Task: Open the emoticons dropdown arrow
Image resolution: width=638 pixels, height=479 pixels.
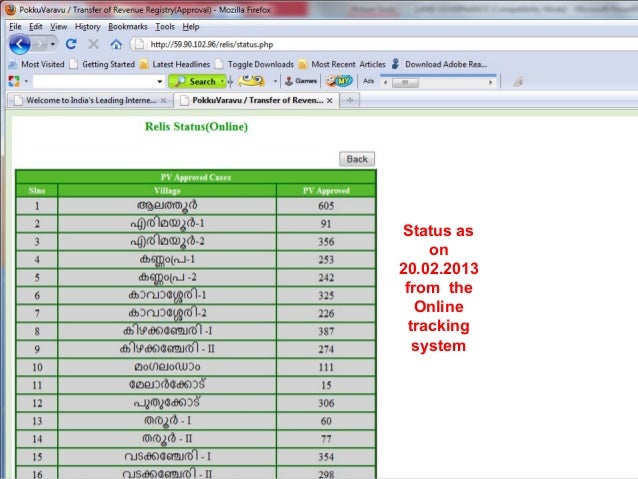Action: tap(275, 81)
